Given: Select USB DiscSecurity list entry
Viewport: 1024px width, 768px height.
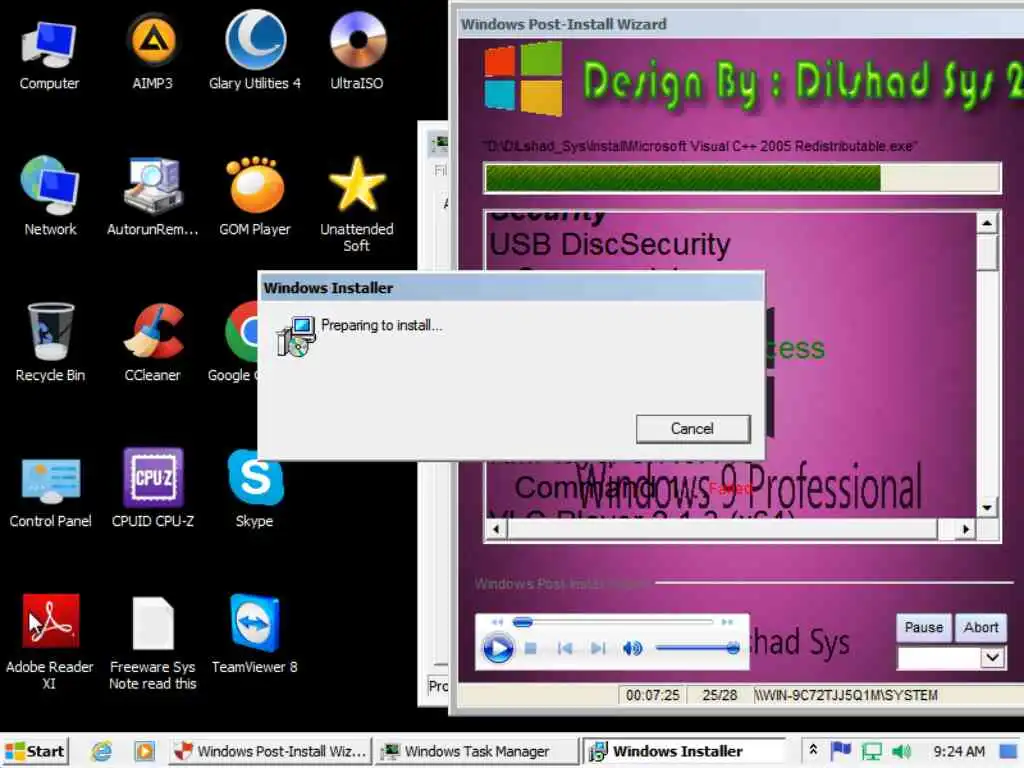Looking at the screenshot, I should [609, 245].
